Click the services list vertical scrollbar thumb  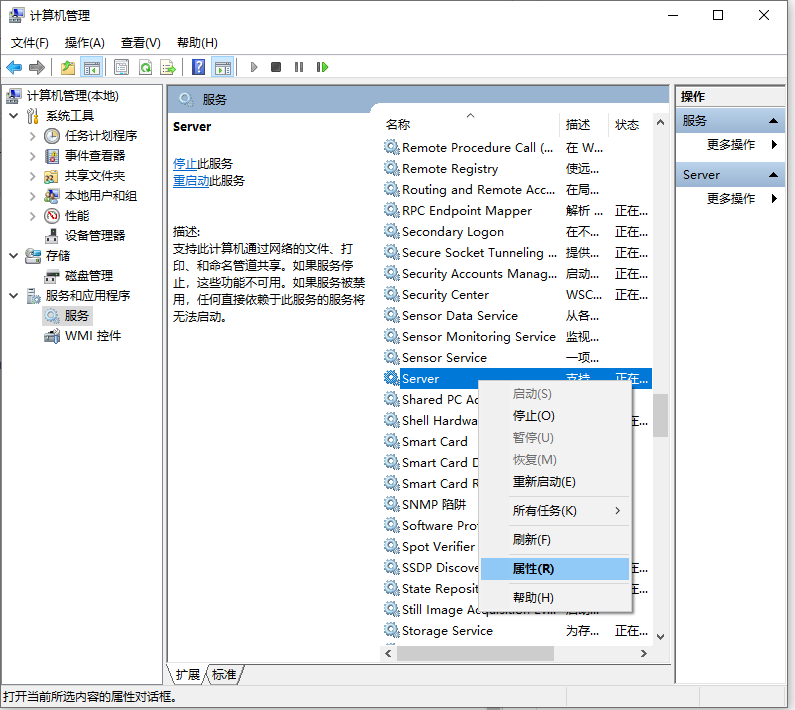tap(660, 414)
